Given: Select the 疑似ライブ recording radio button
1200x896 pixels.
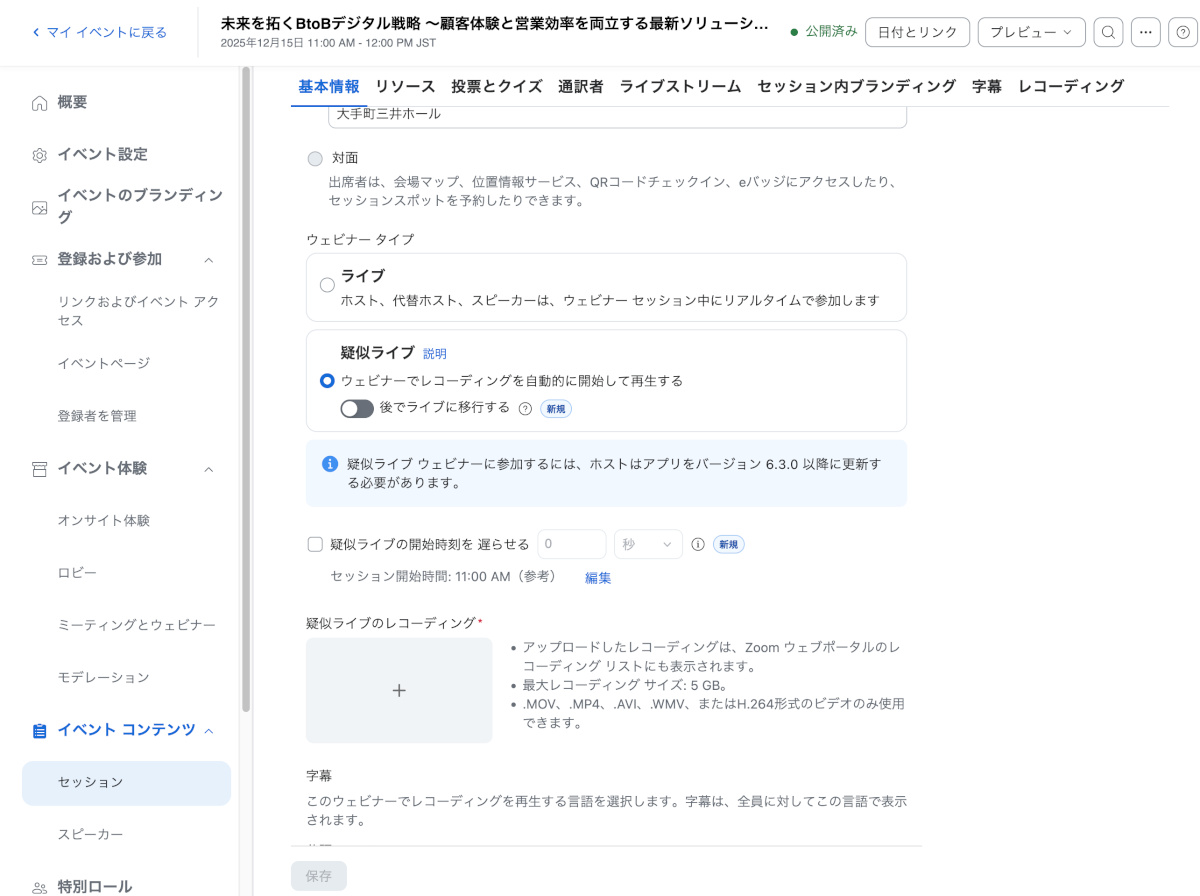Looking at the screenshot, I should [327, 381].
